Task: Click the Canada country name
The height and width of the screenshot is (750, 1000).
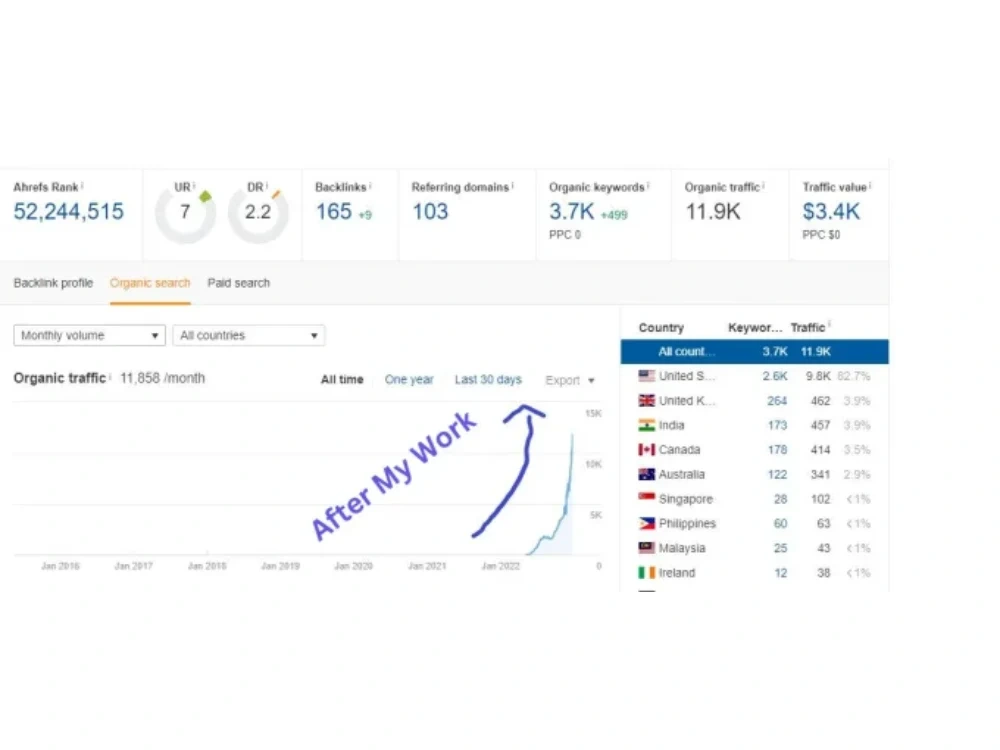Action: [x=679, y=450]
